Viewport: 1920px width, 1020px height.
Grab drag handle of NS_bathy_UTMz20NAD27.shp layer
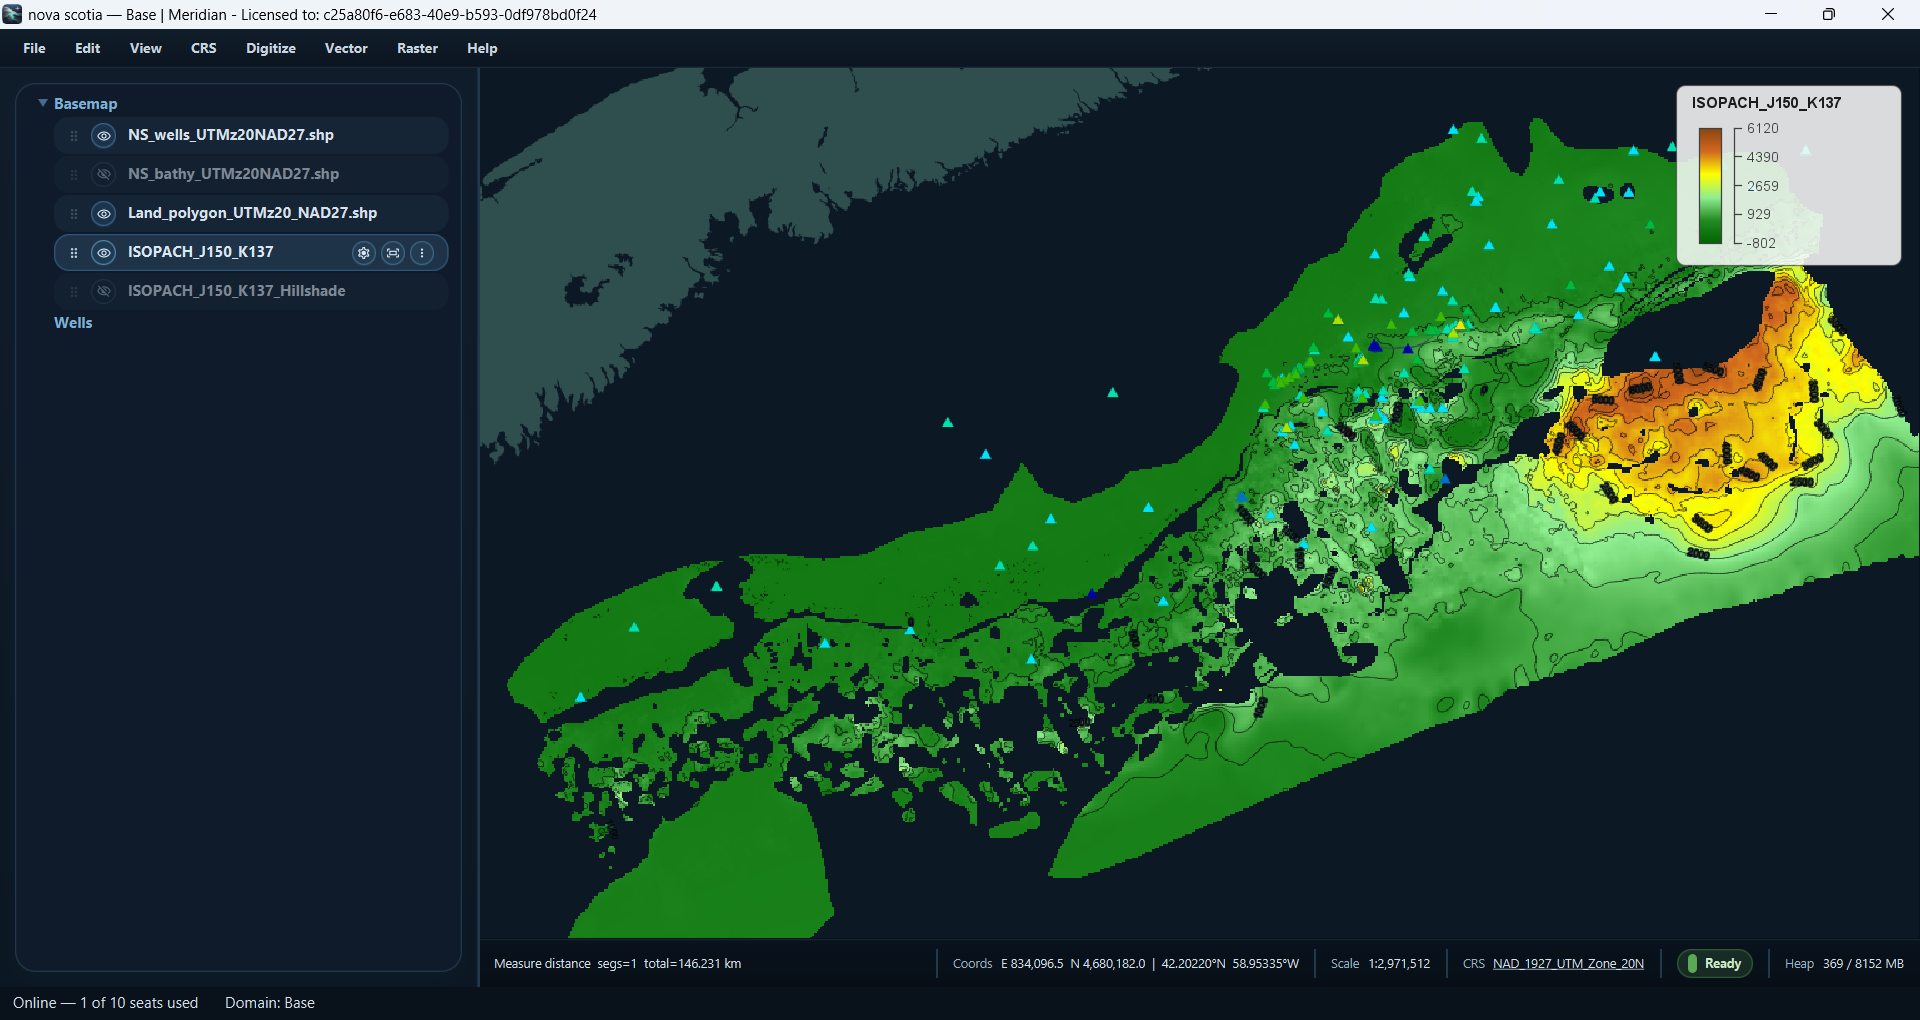(74, 175)
